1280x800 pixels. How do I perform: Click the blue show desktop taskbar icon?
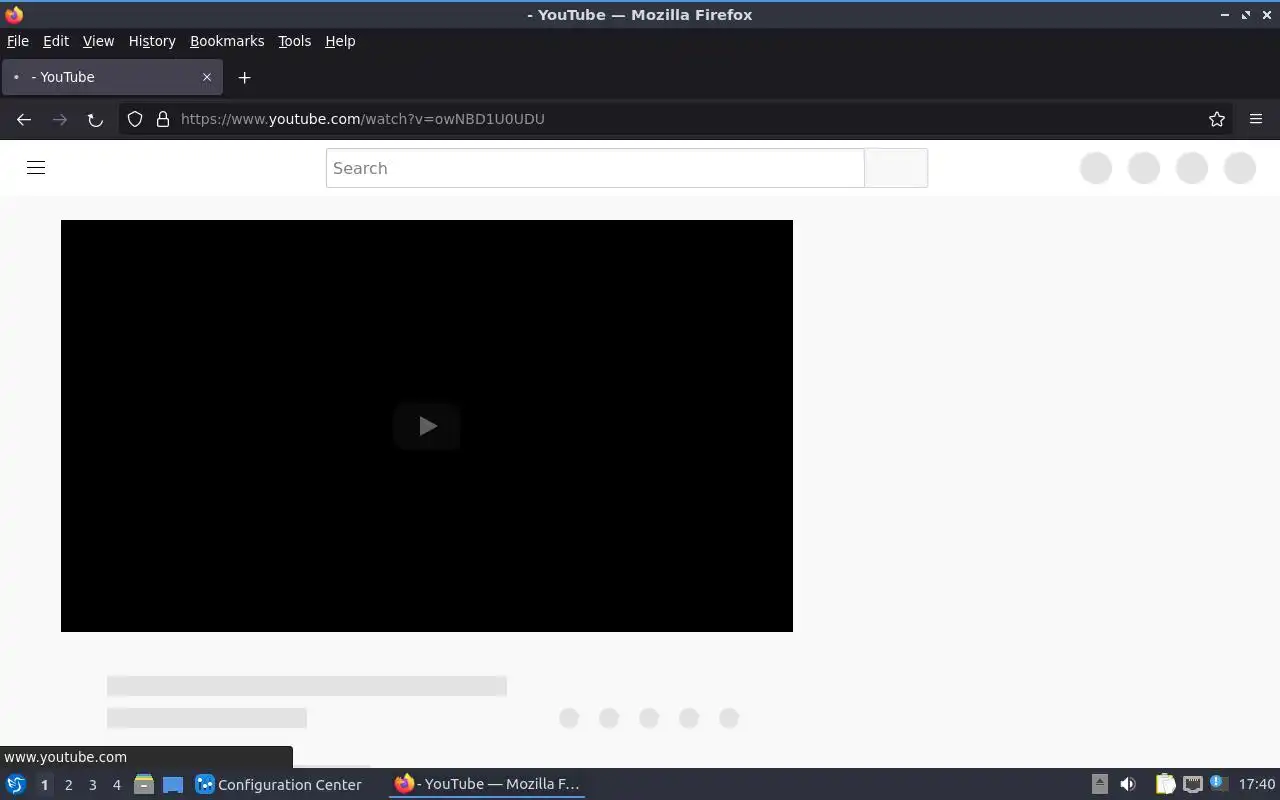click(x=173, y=785)
